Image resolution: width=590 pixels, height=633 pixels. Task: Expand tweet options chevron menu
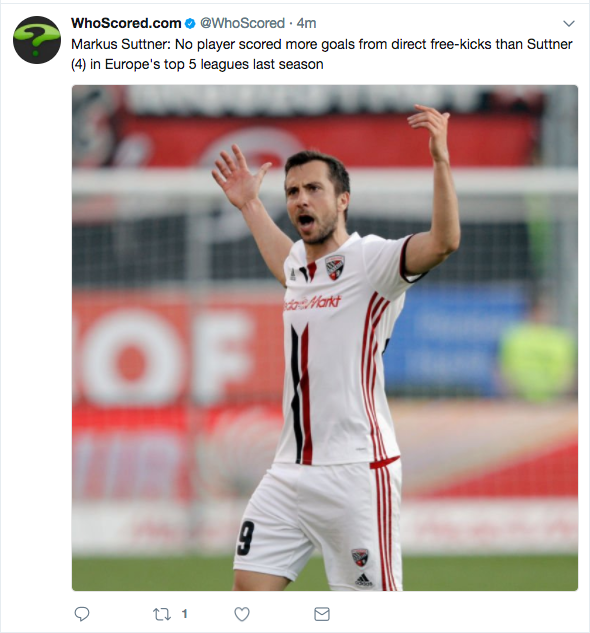(569, 23)
